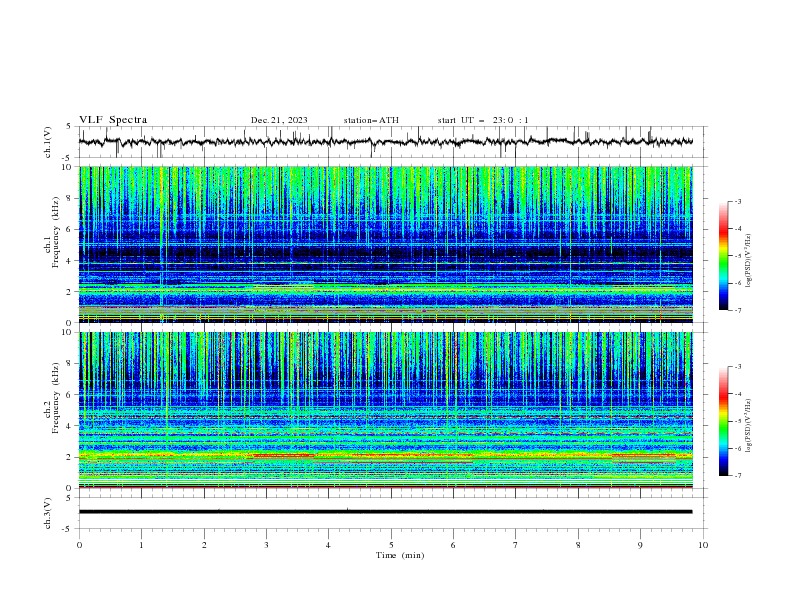
Task: Click the "VLF Spectra" plot title
Action: pos(113,120)
